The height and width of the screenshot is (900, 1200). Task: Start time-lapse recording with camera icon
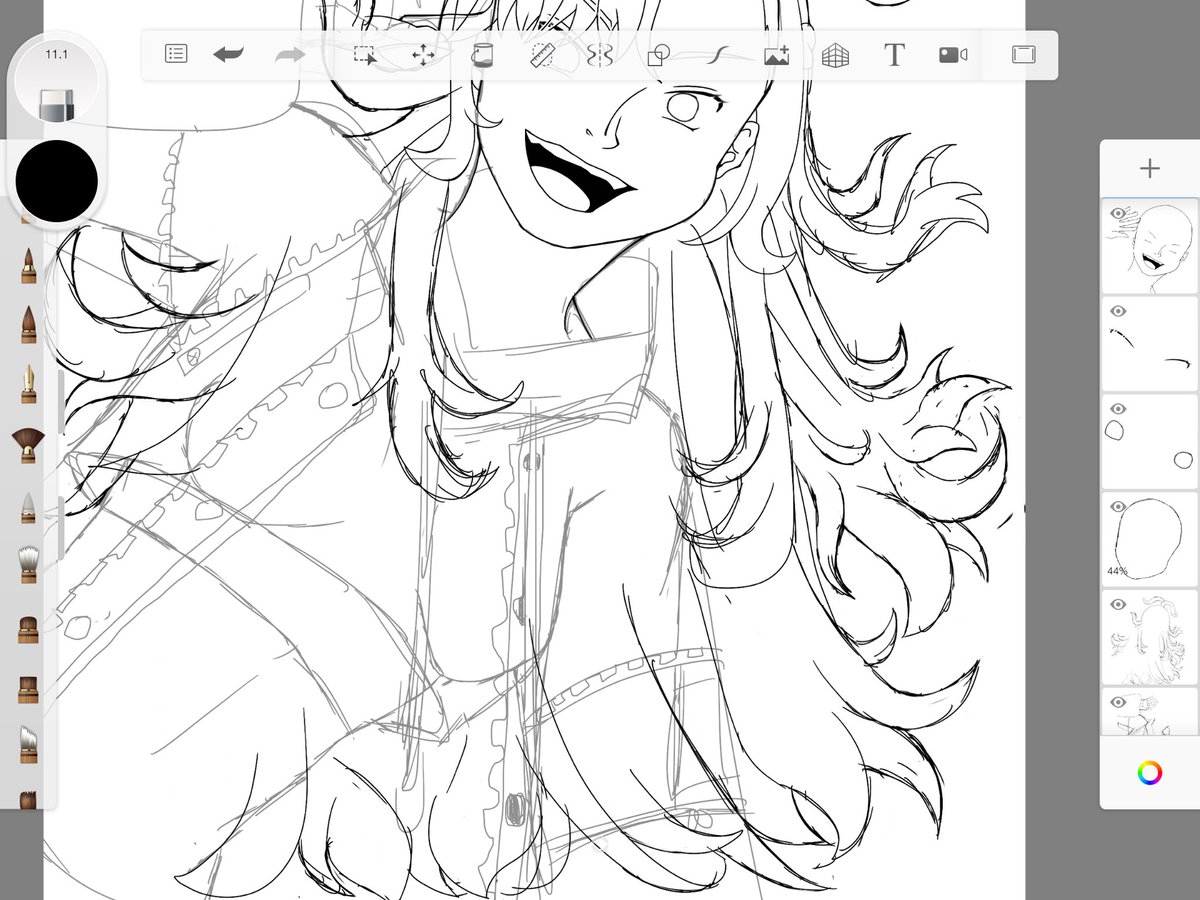(x=953, y=55)
